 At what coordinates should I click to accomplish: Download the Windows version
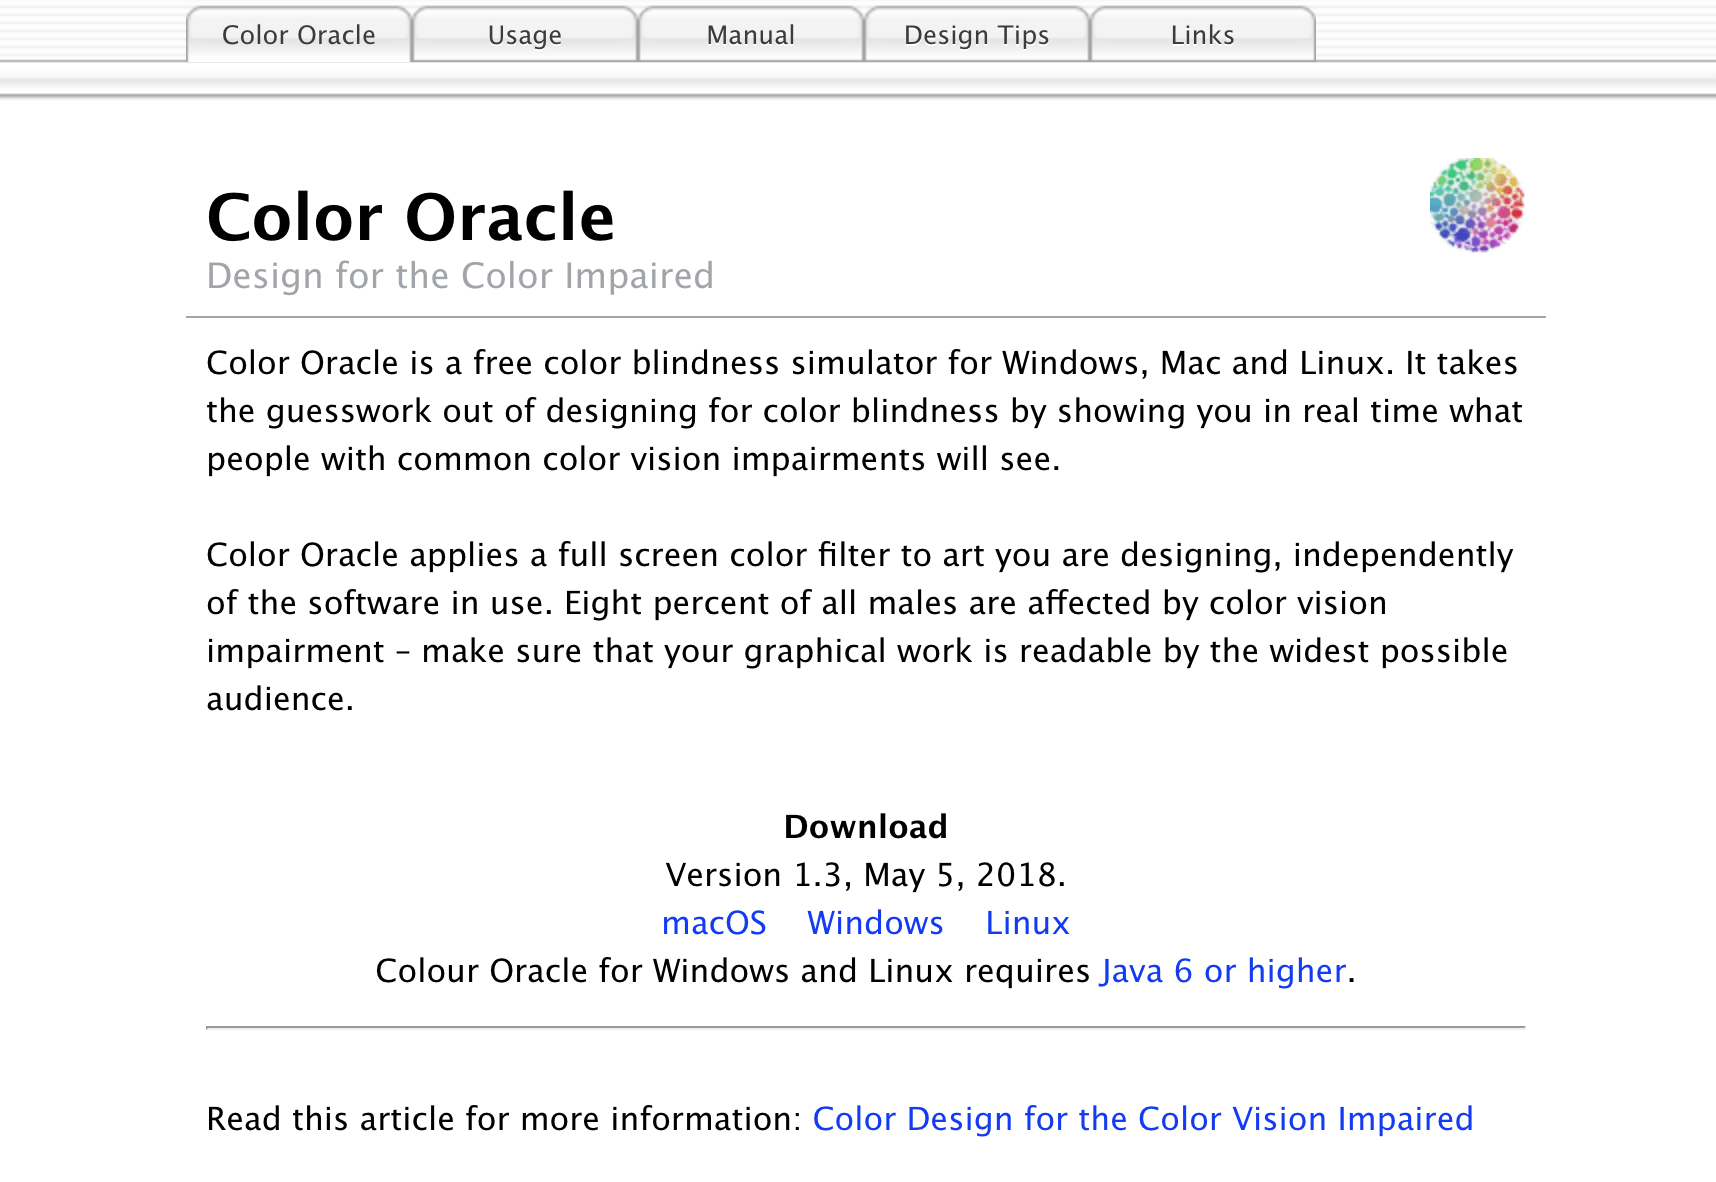pyautogui.click(x=873, y=923)
